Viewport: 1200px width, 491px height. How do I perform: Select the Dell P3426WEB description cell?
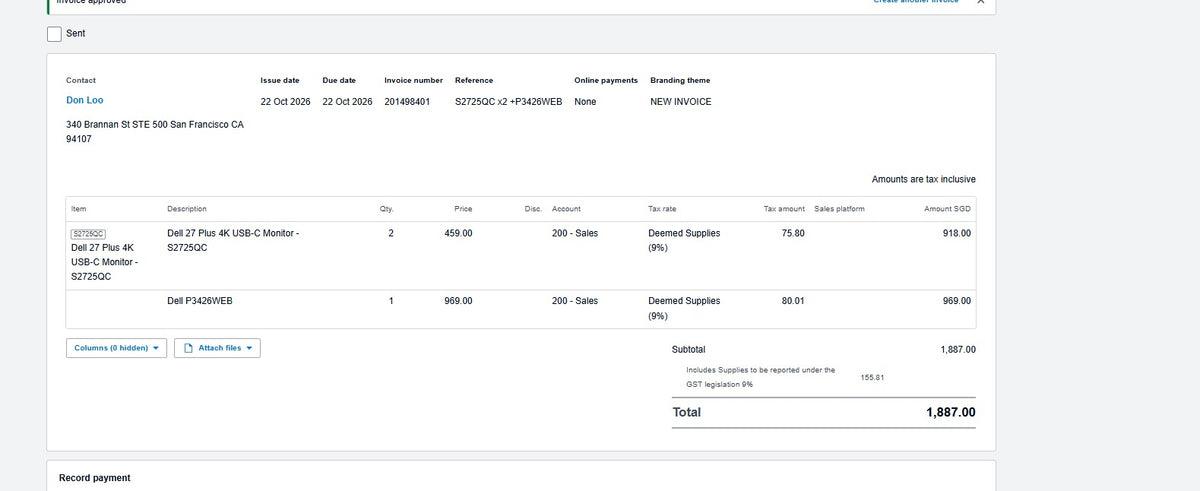200,300
